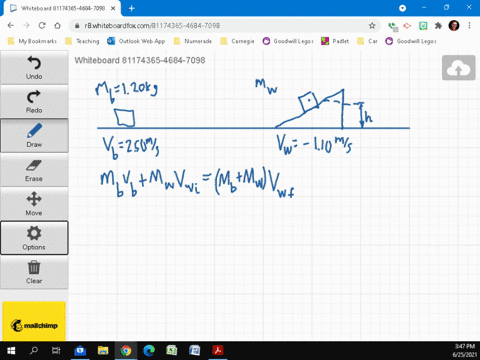Screen dimensions: 480x360
Task: Open Adobe Acrobat from the taskbar
Action: (x=218, y=350)
